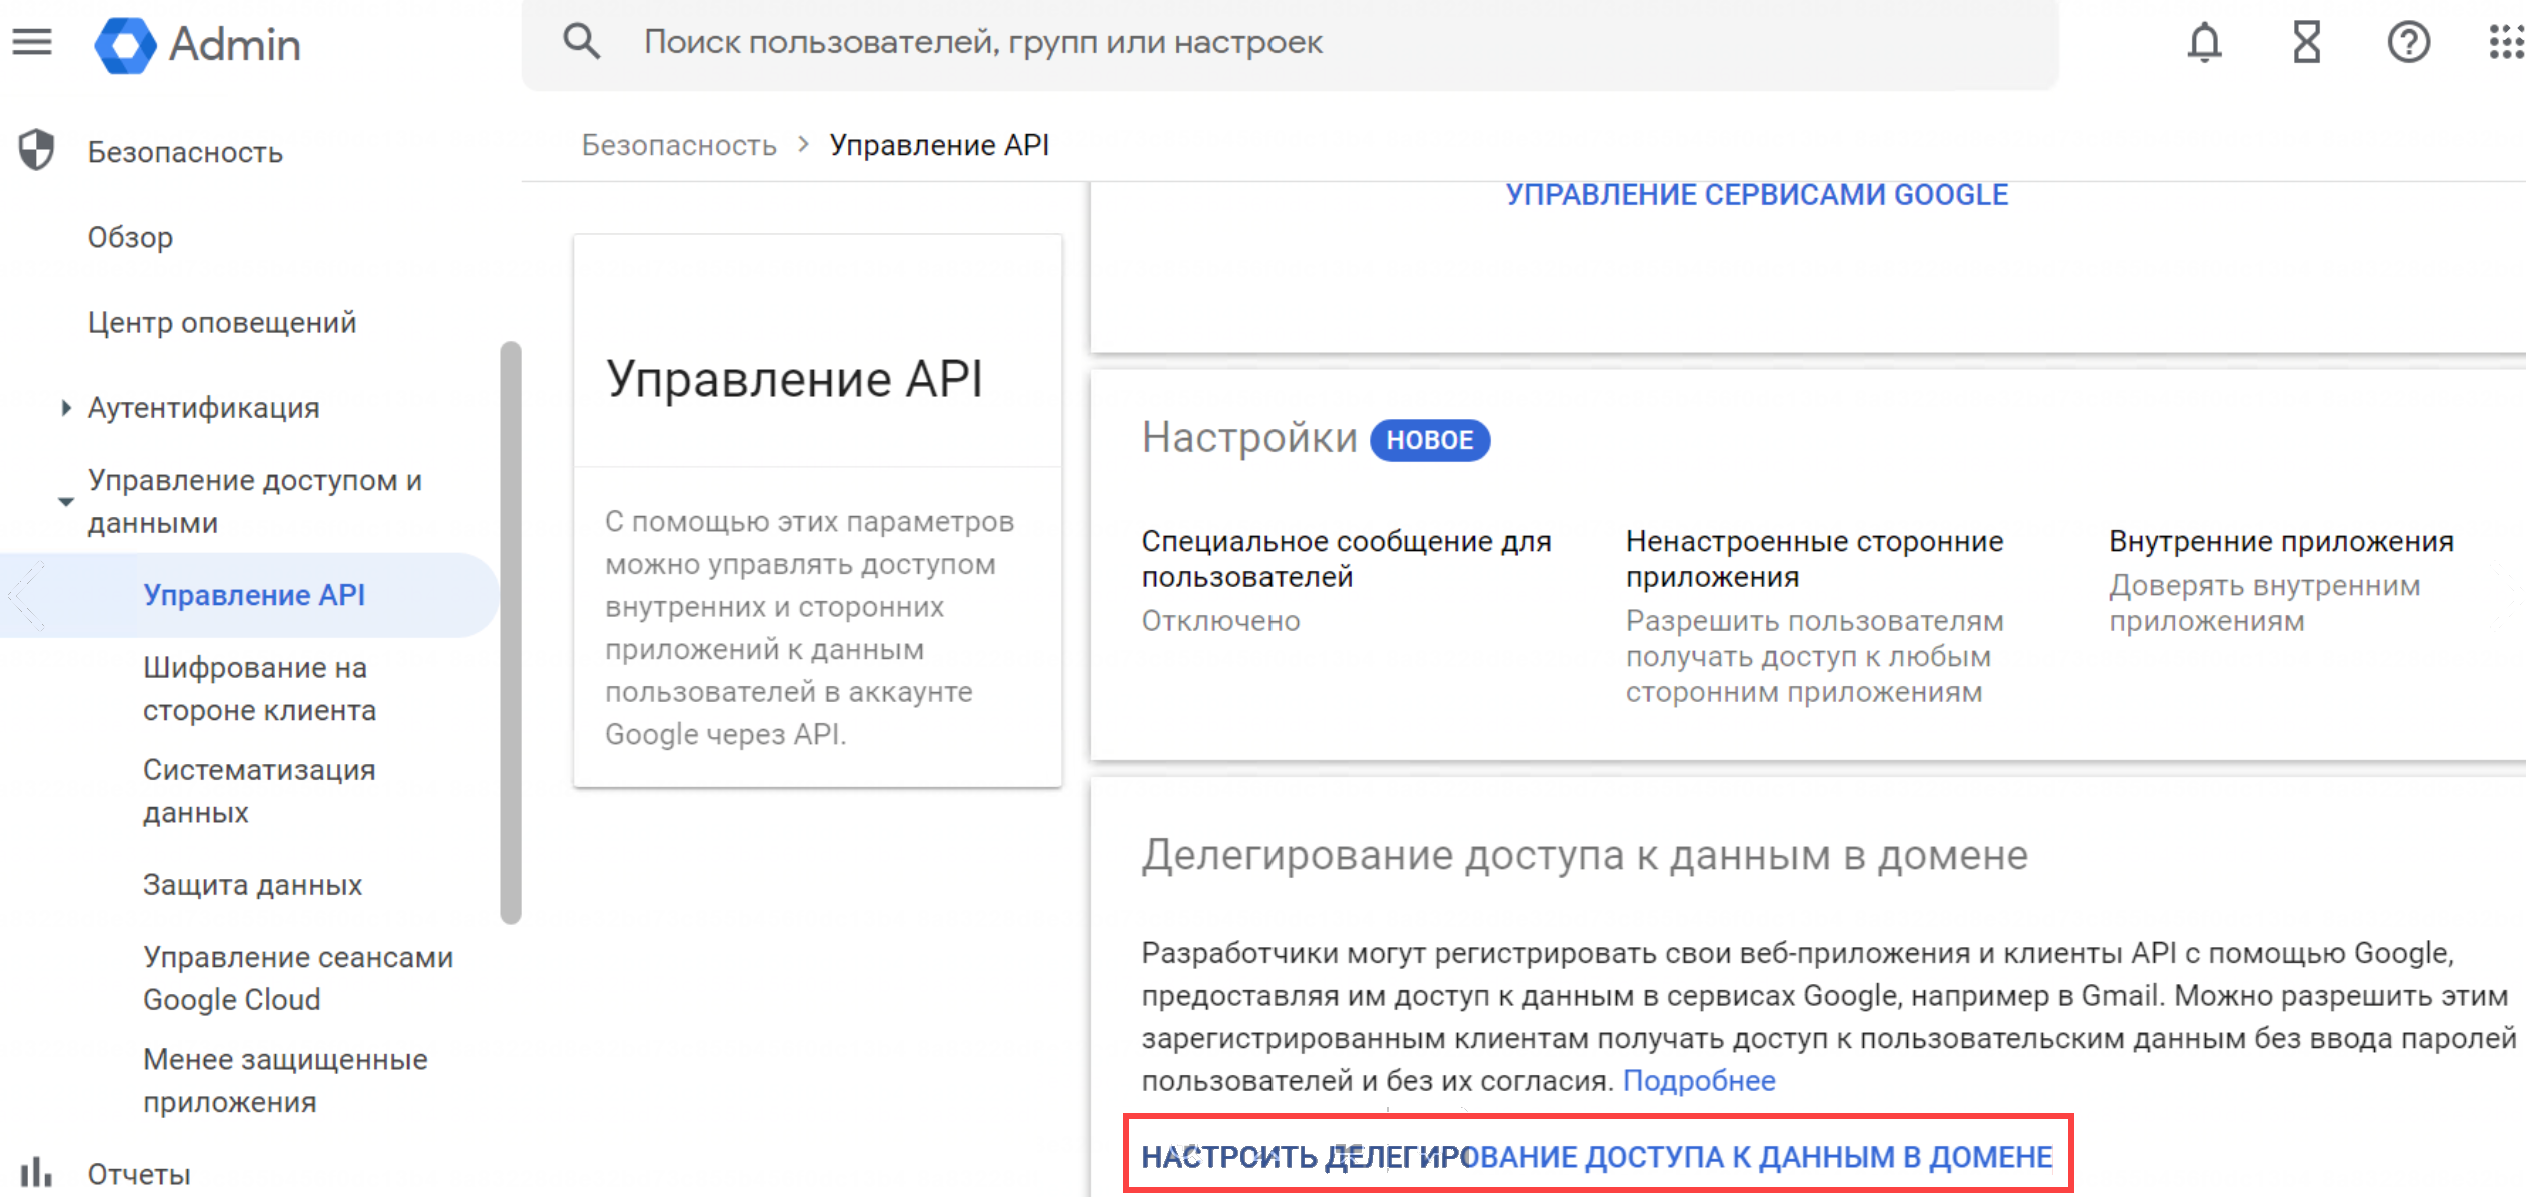Select Управление API in sidebar
2526x1197 pixels.
pyautogui.click(x=253, y=595)
